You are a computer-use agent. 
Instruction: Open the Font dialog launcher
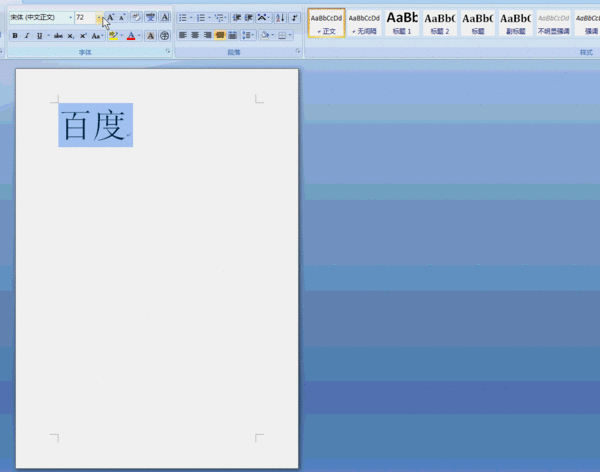pyautogui.click(x=167, y=51)
